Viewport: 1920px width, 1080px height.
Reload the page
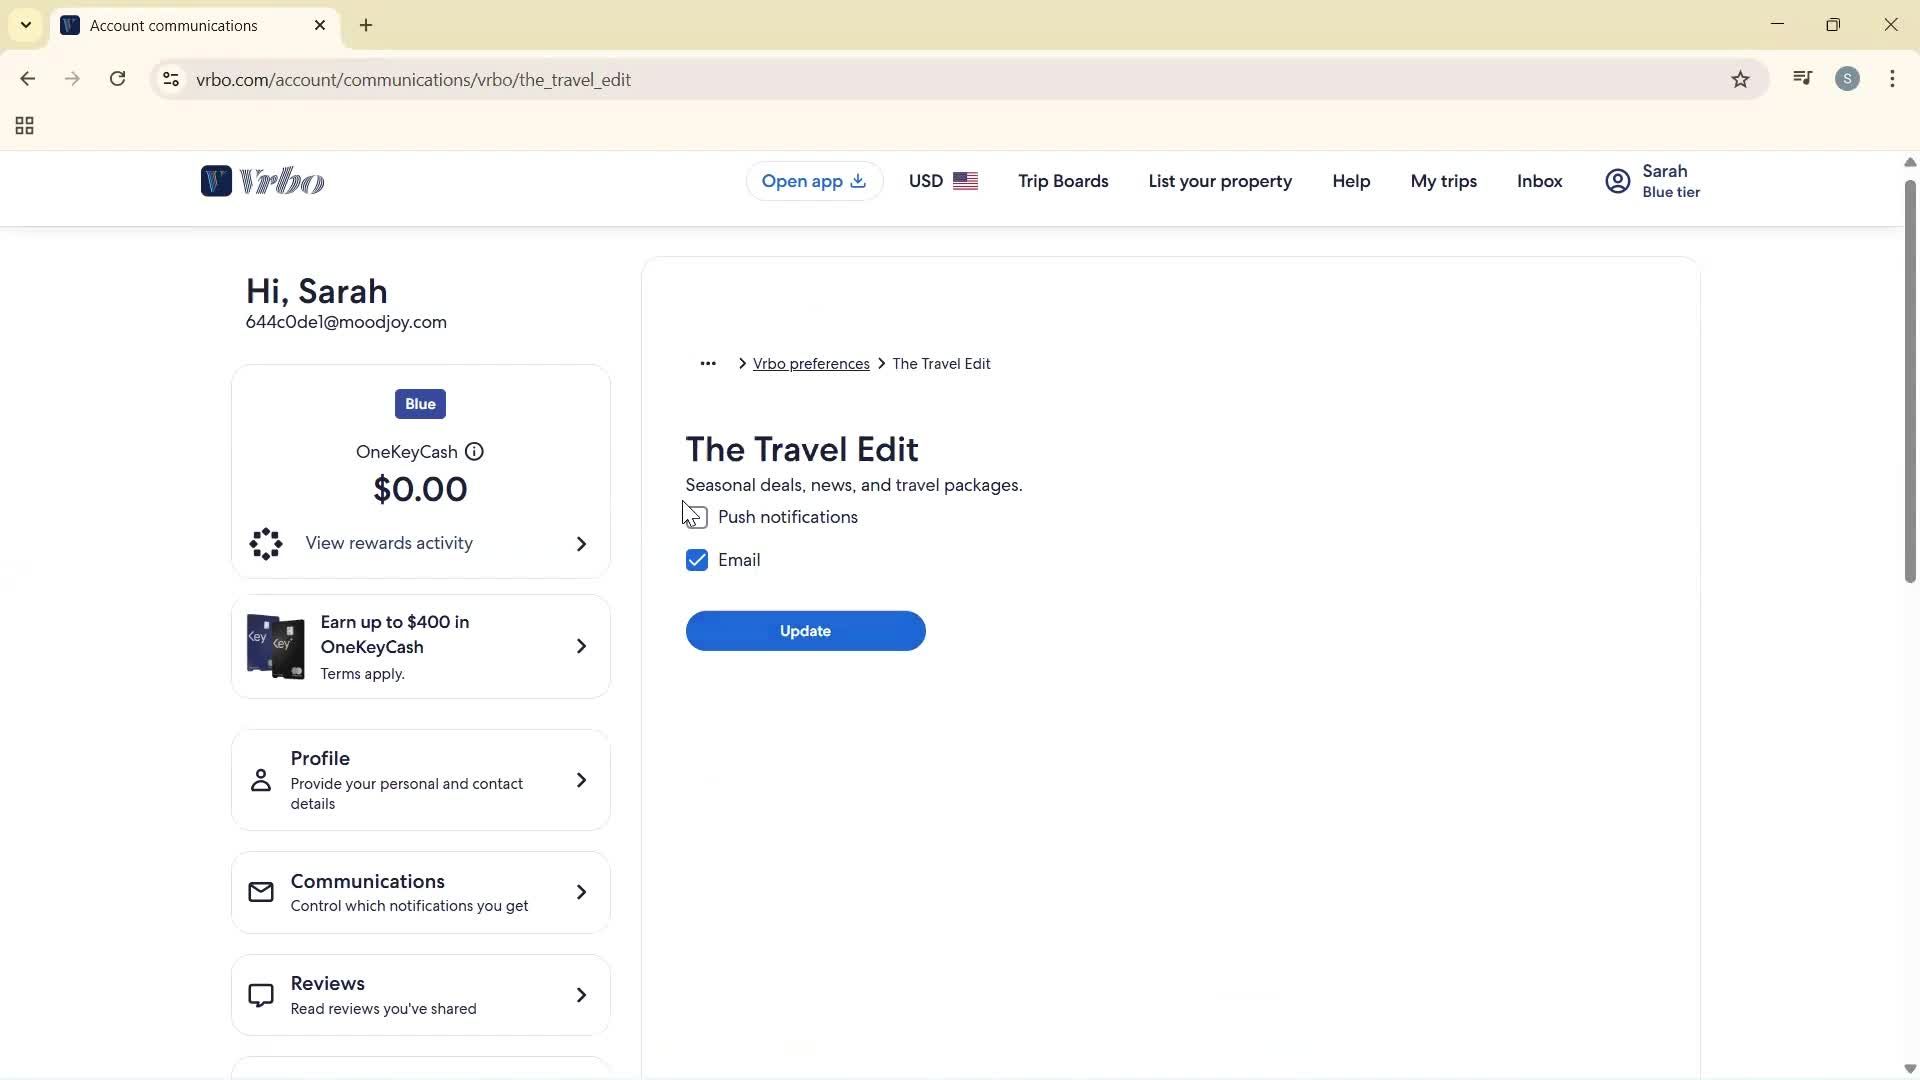click(x=118, y=79)
